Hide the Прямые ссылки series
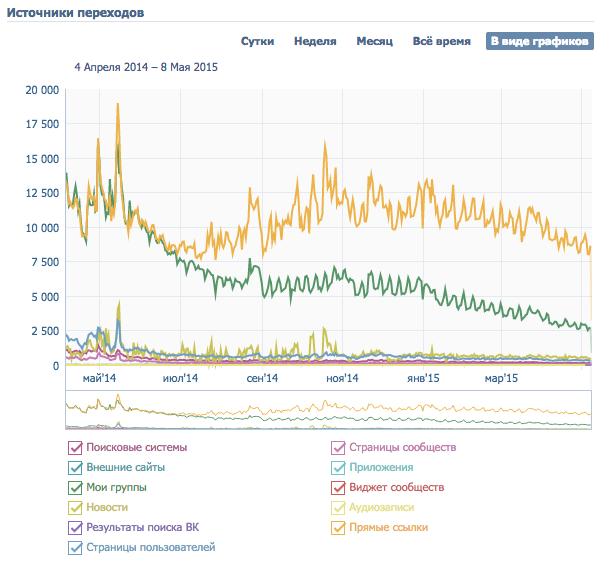This screenshot has width=602, height=563. click(x=338, y=527)
